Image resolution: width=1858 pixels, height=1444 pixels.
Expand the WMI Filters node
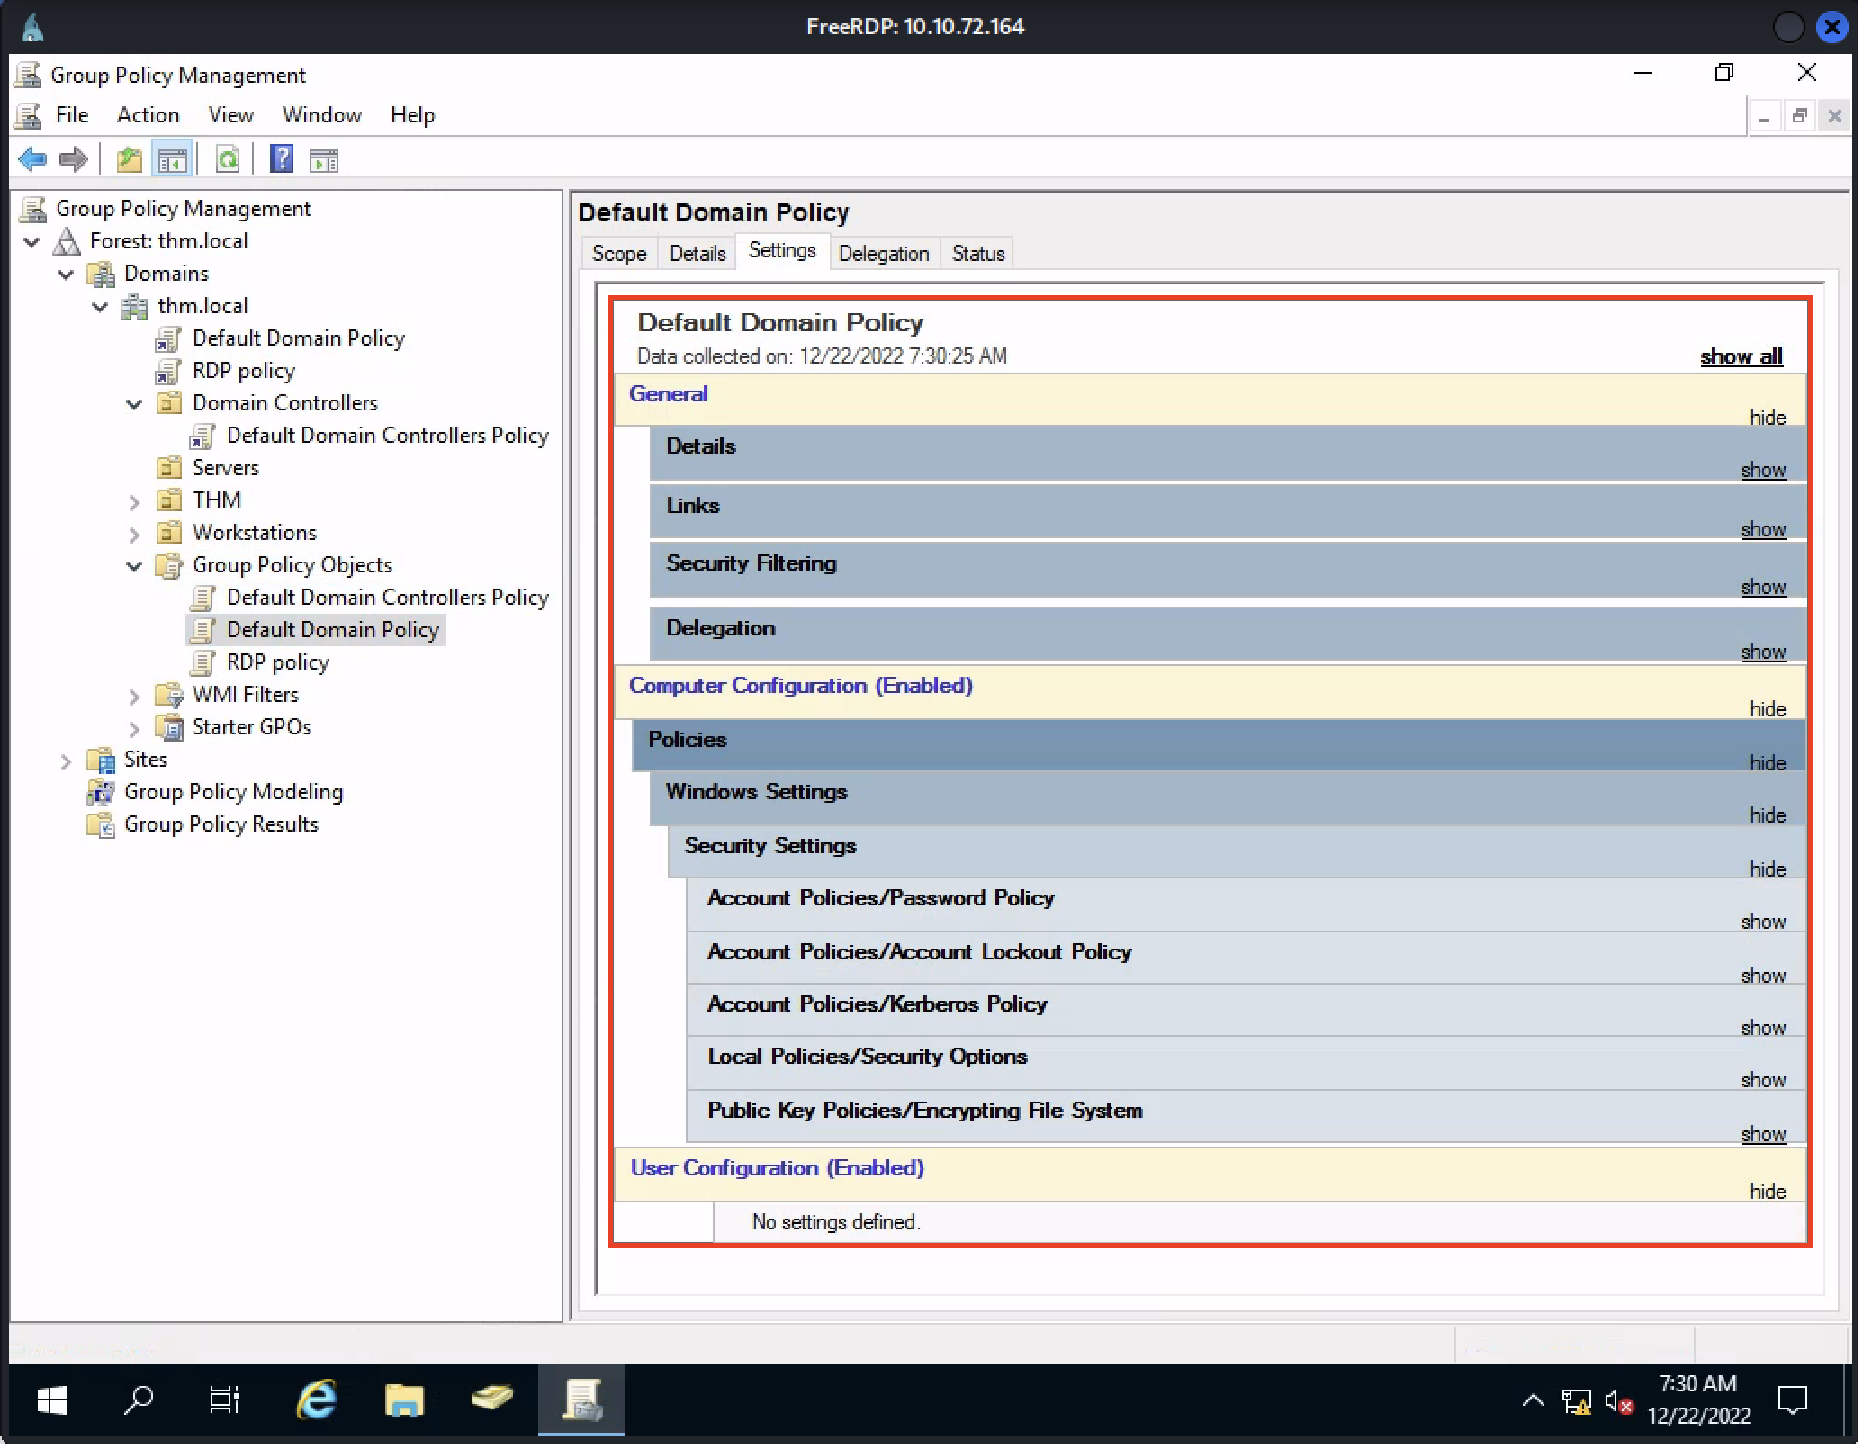click(134, 696)
